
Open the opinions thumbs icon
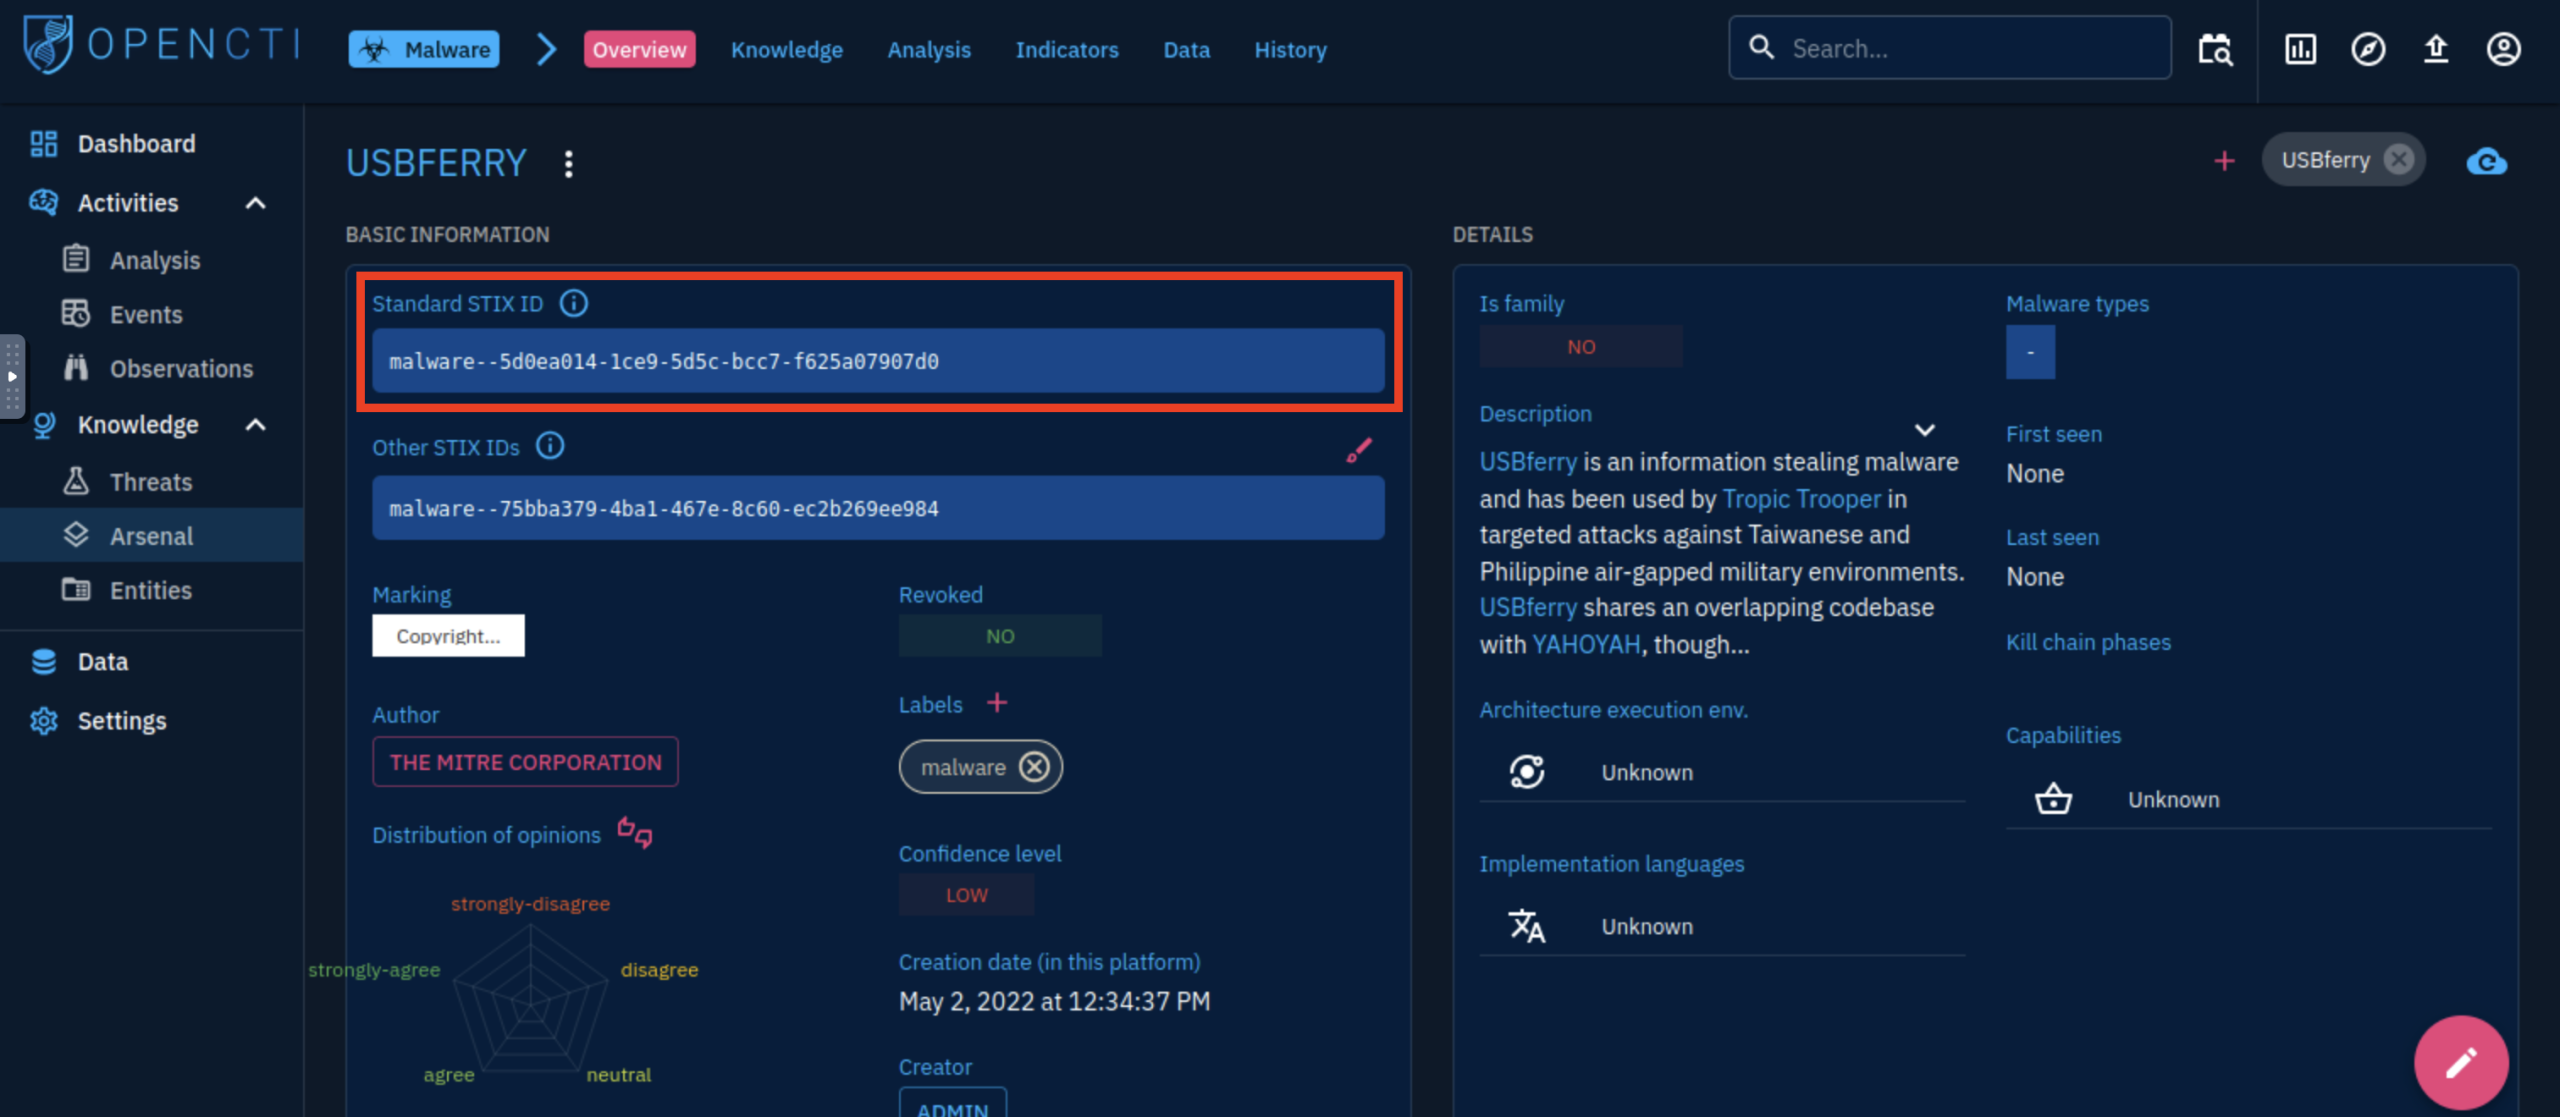pyautogui.click(x=635, y=832)
